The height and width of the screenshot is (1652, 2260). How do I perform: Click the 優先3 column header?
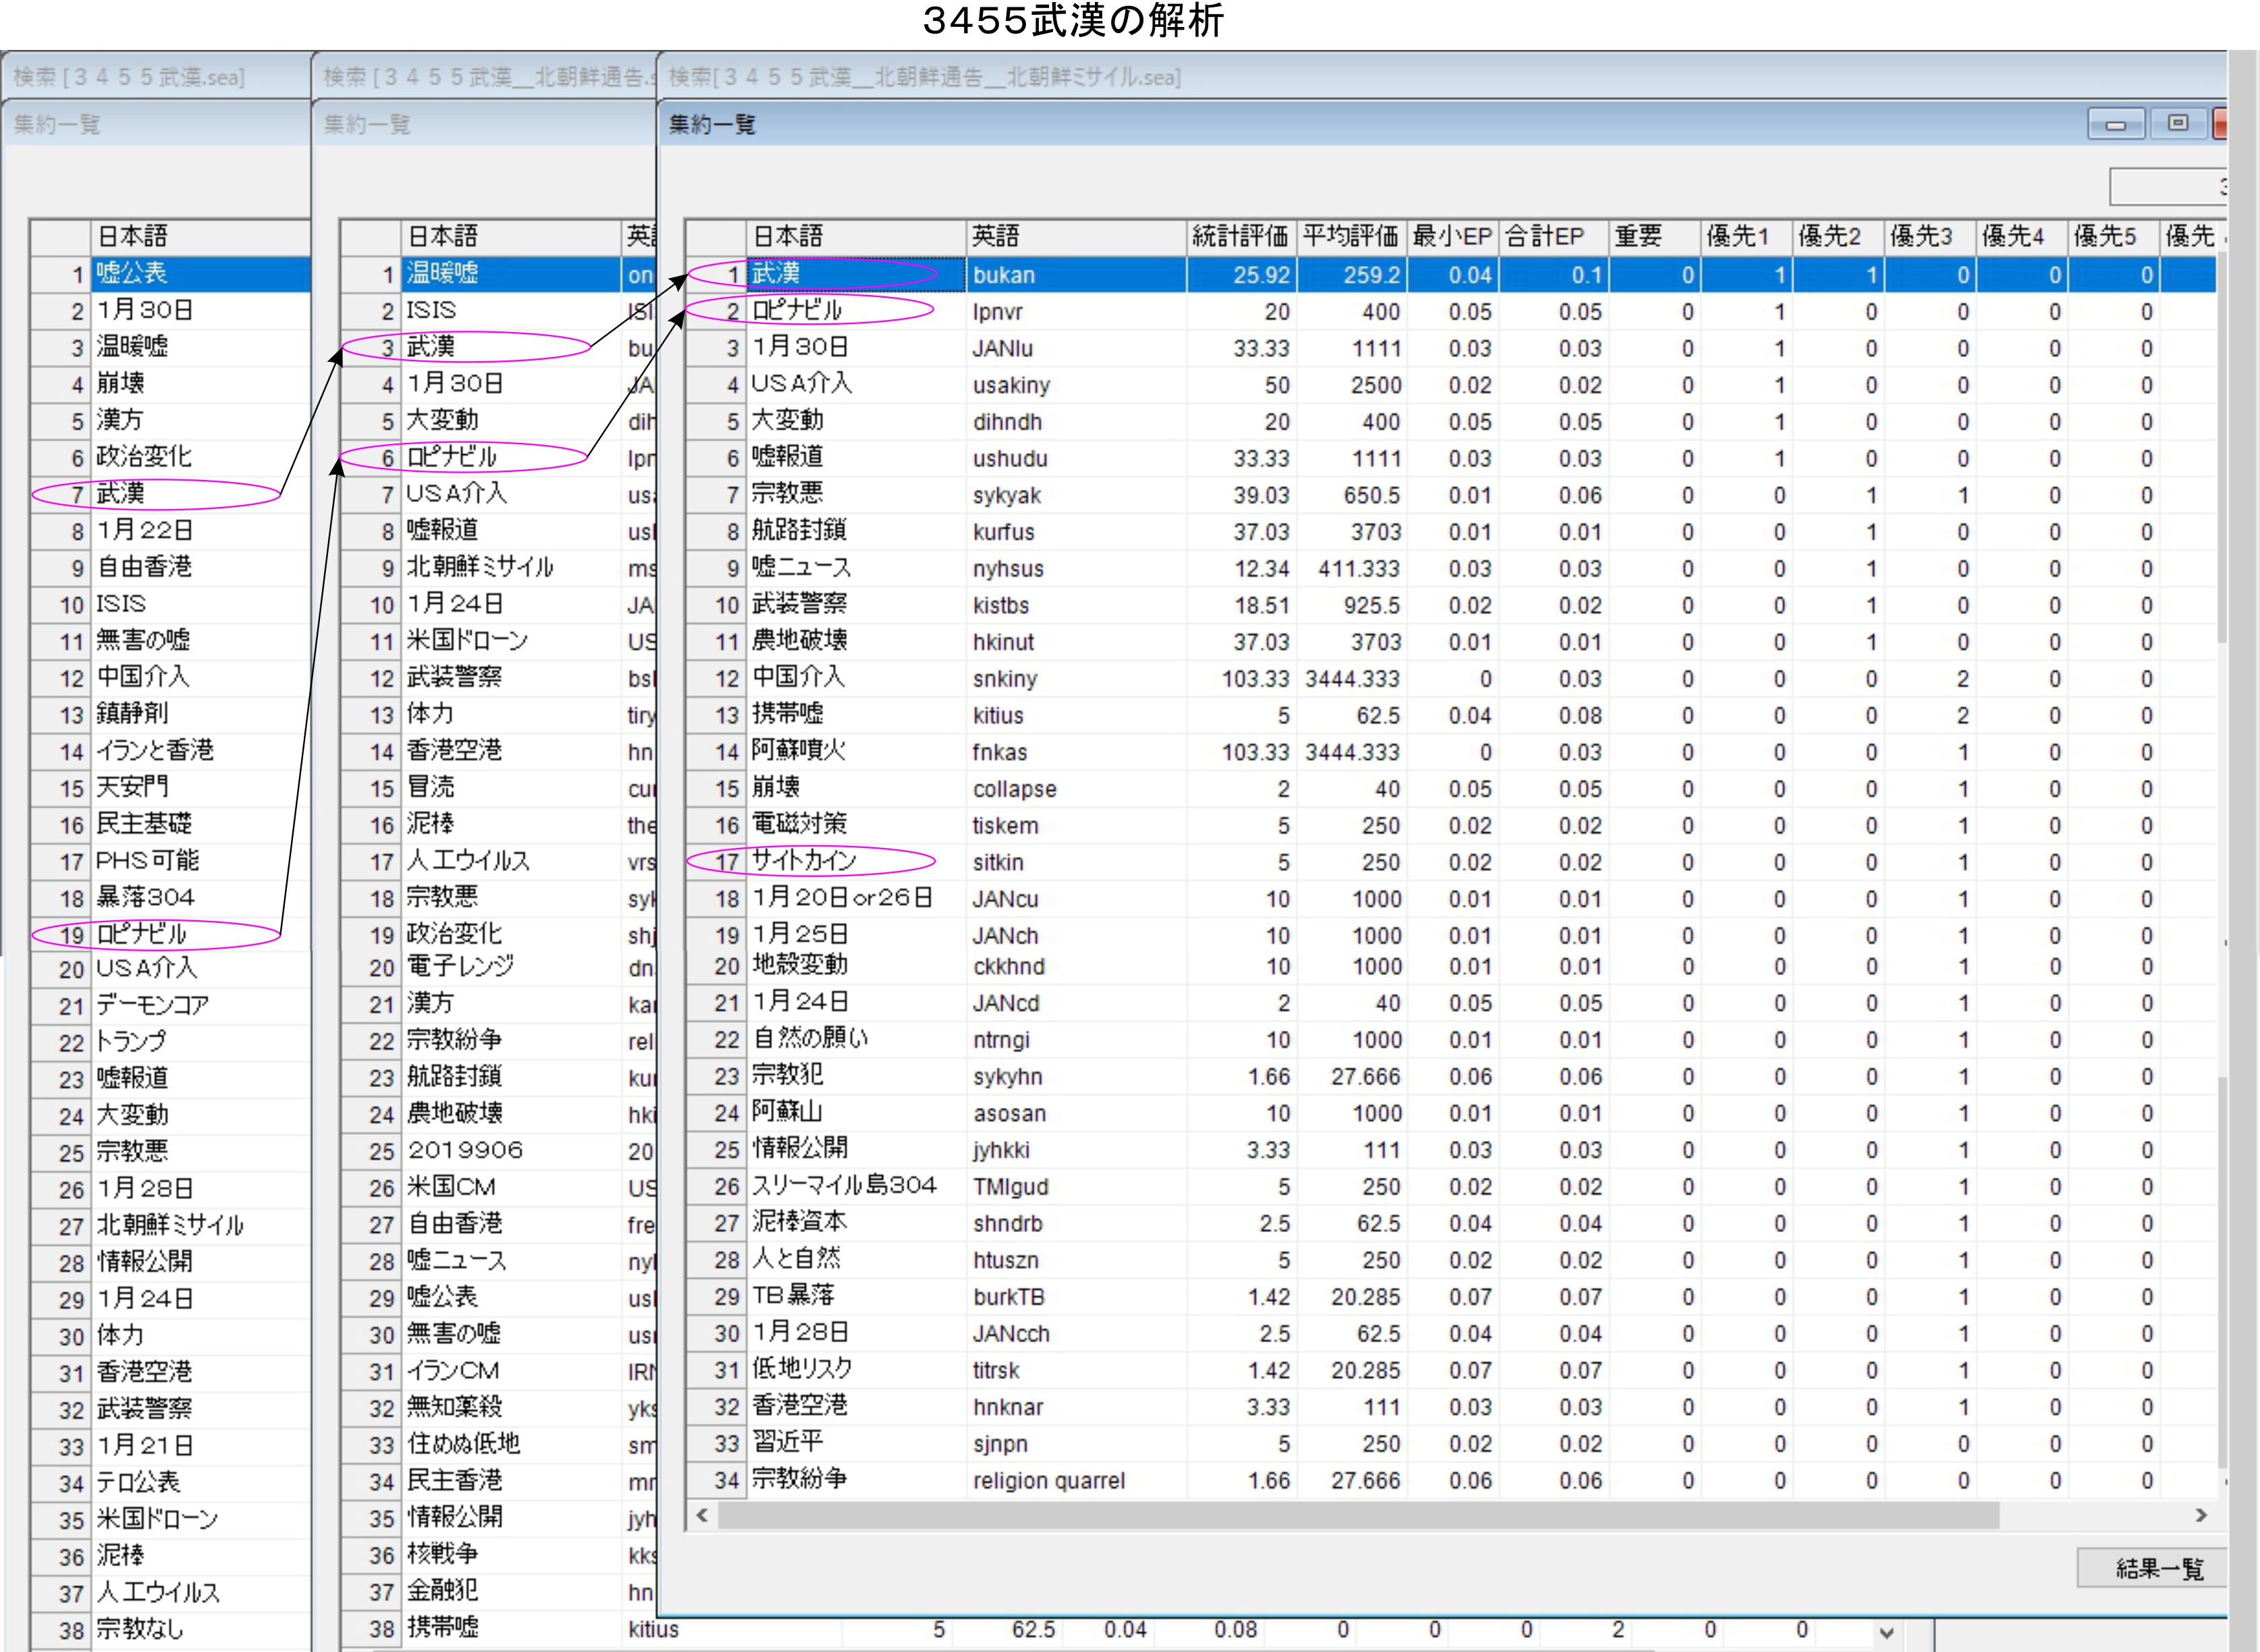click(x=1921, y=237)
